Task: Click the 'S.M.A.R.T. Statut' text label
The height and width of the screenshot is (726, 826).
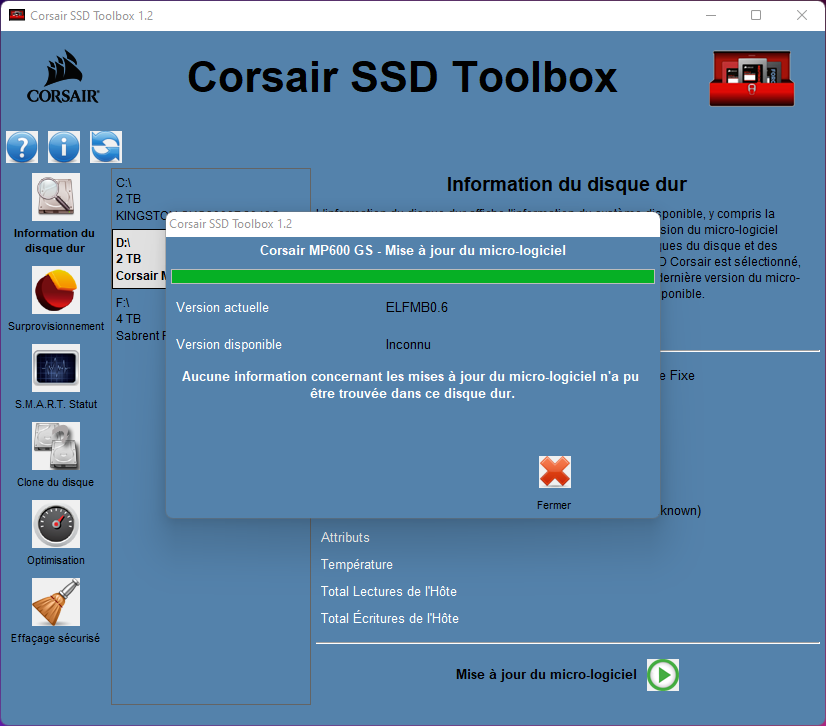Action: tap(56, 404)
